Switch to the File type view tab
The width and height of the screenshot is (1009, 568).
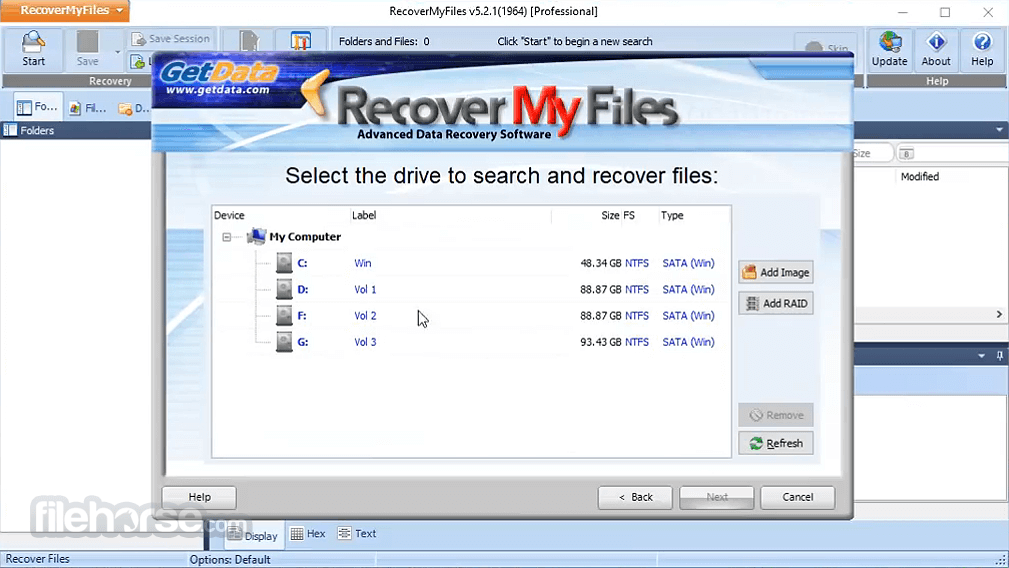point(88,108)
